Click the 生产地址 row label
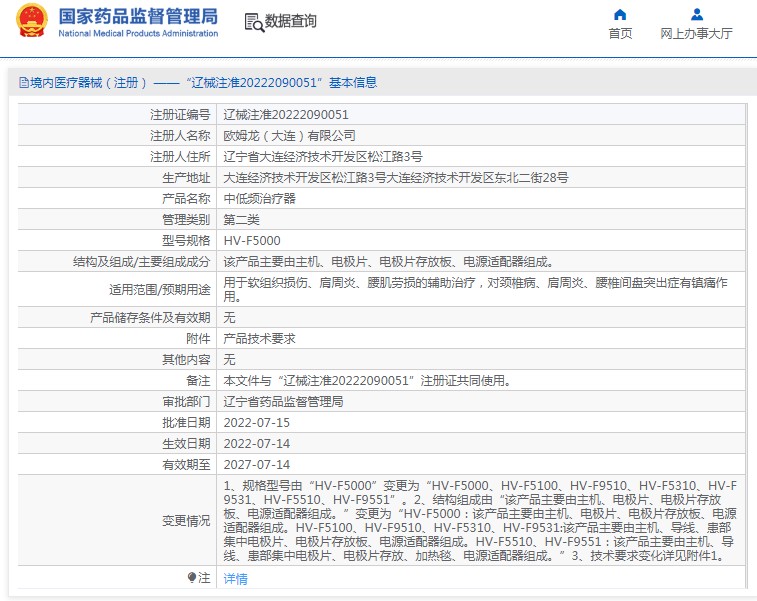This screenshot has height=601, width=757. pyautogui.click(x=186, y=178)
